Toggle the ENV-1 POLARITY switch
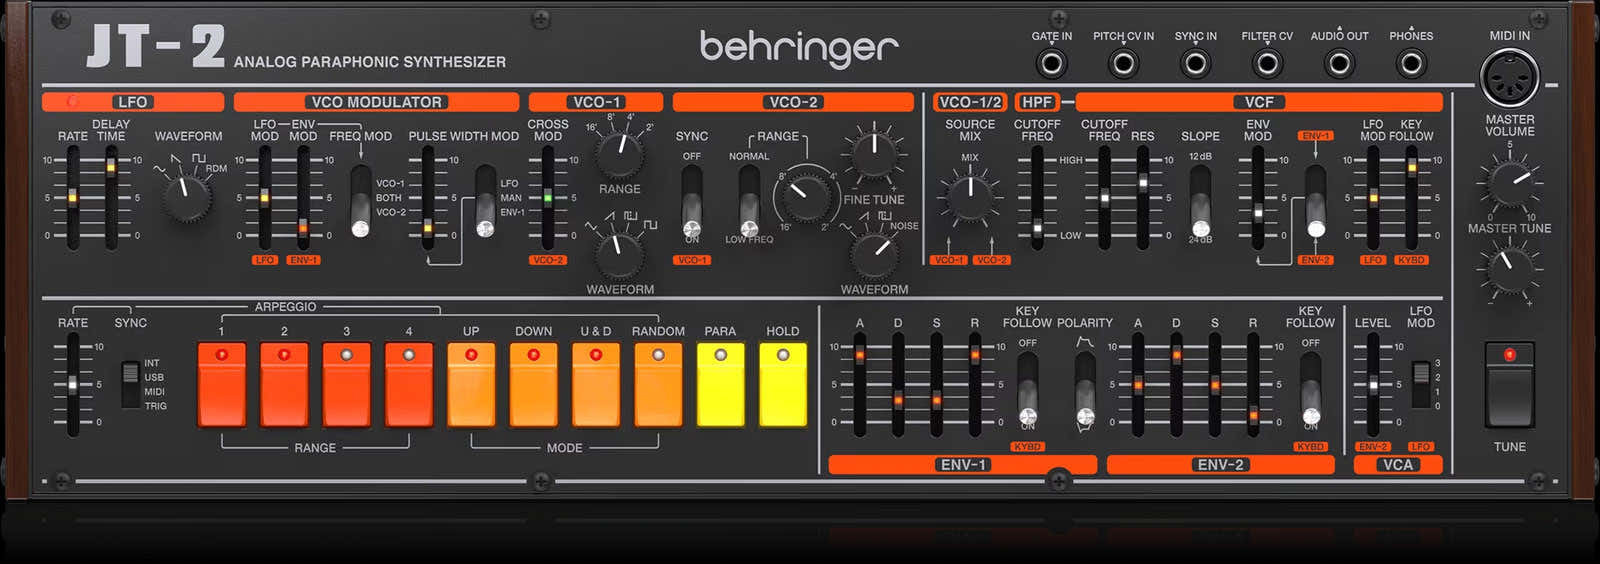 1085,388
